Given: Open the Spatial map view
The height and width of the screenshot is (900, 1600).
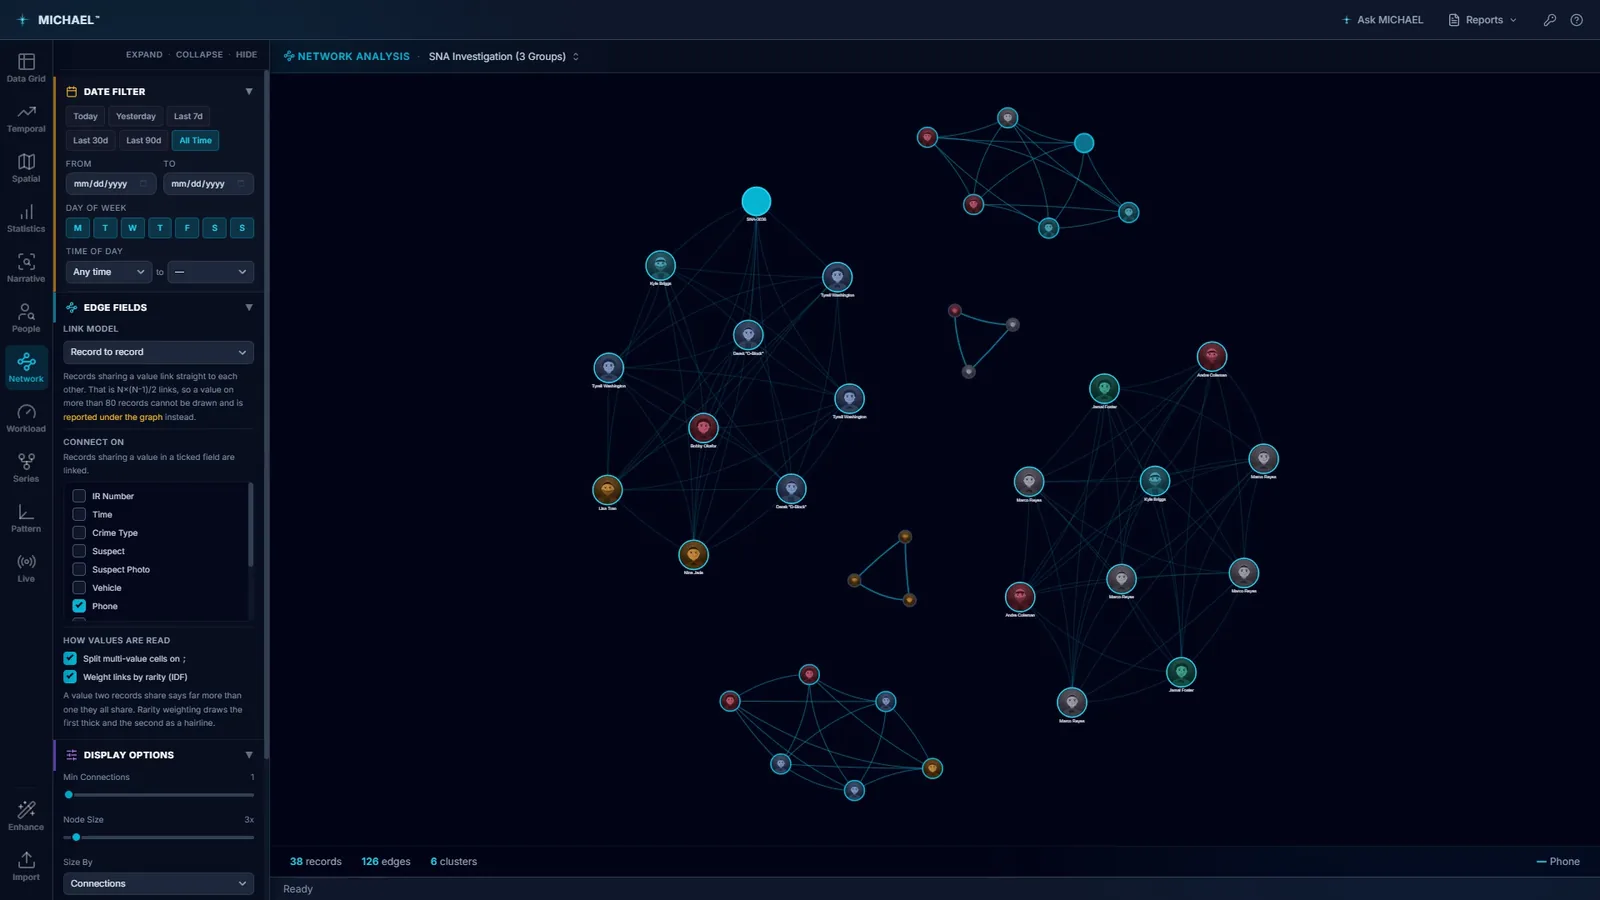Looking at the screenshot, I should tap(26, 168).
